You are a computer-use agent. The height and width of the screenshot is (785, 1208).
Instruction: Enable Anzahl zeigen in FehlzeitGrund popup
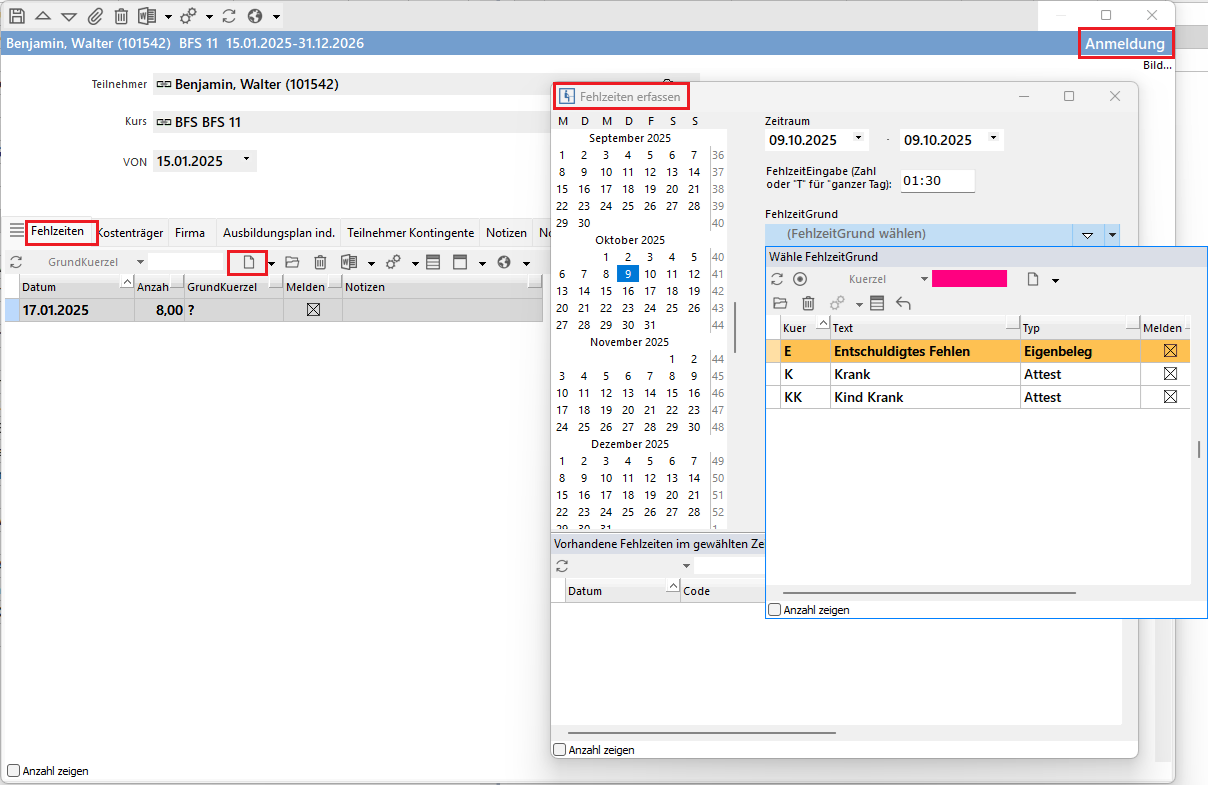774,609
